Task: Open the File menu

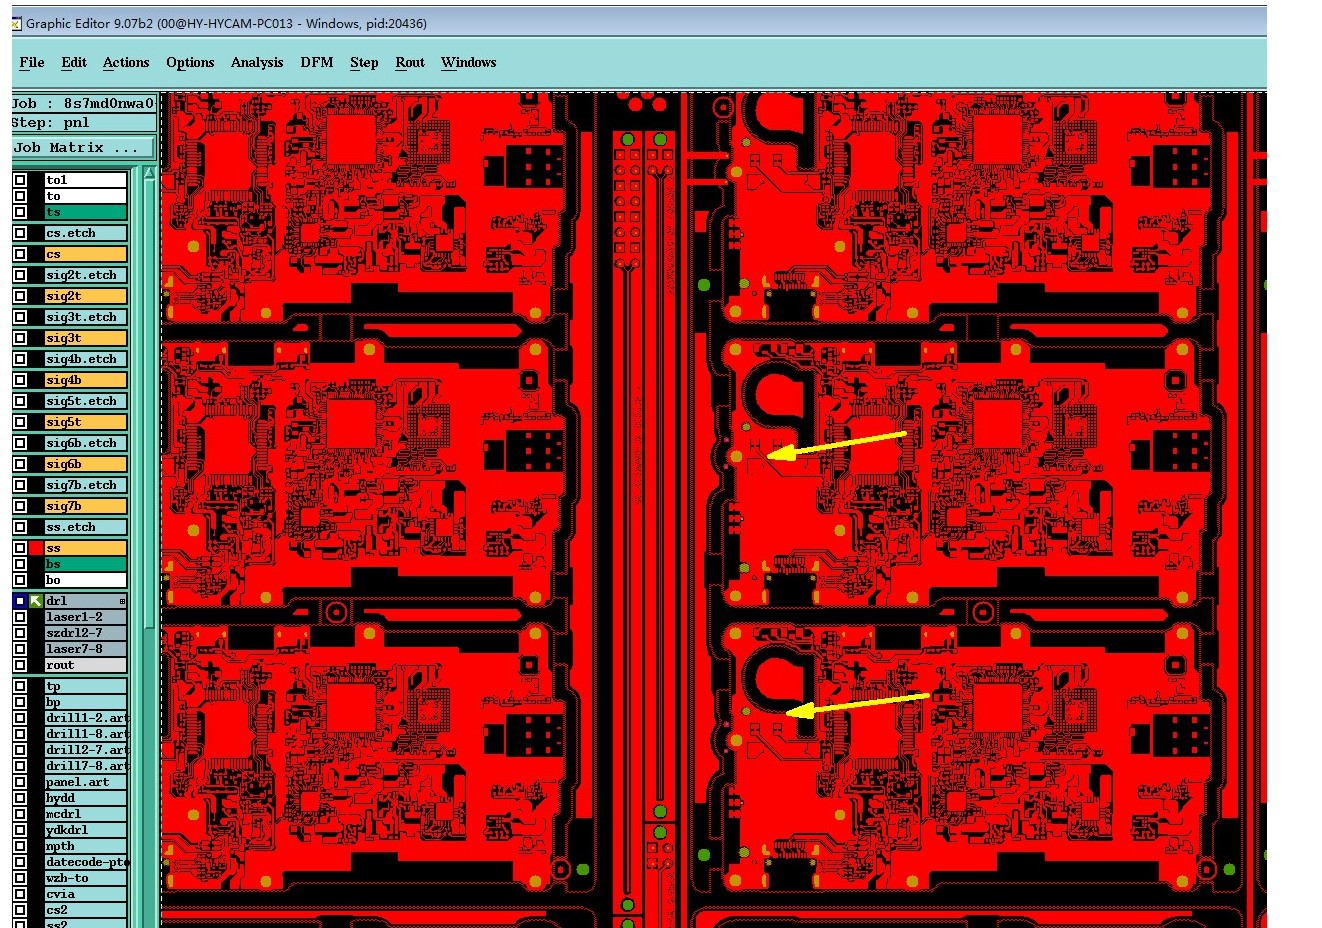Action: (x=32, y=62)
